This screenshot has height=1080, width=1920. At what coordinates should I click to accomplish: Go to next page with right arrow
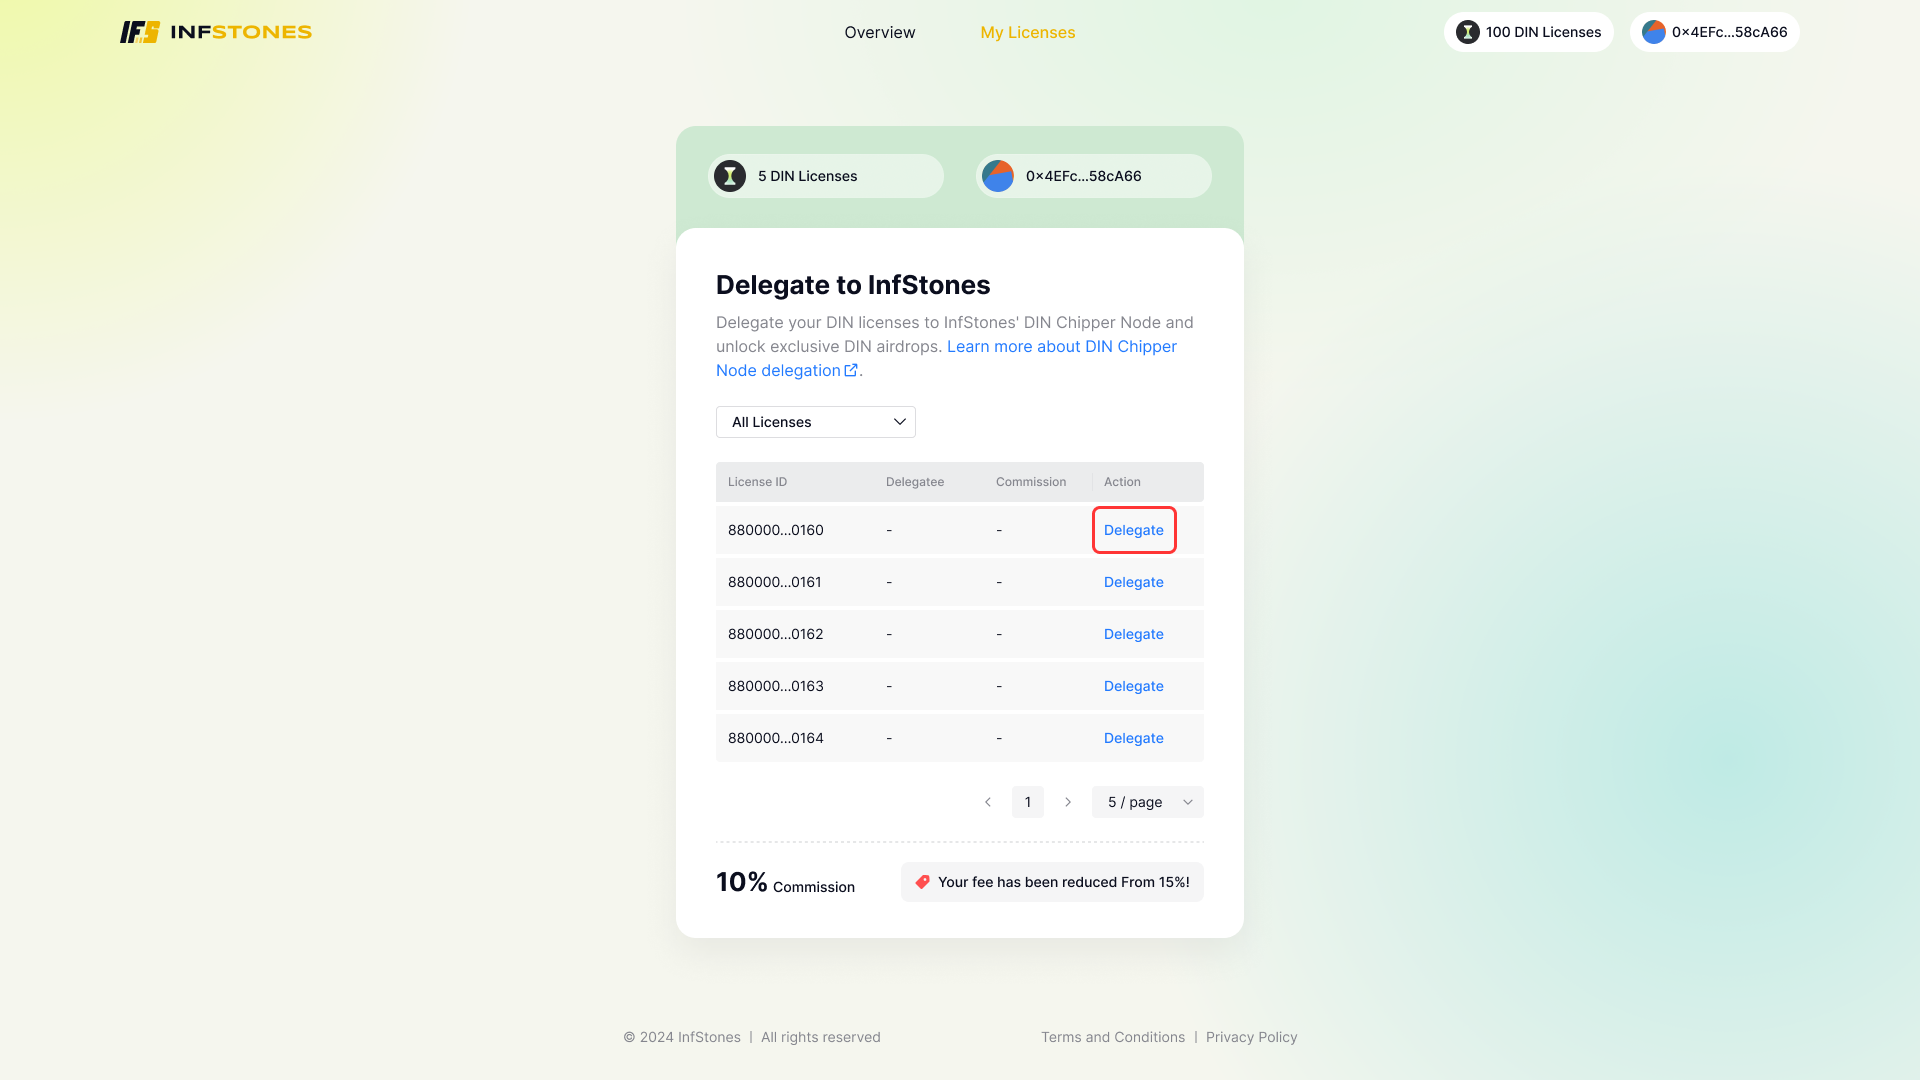coord(1068,802)
